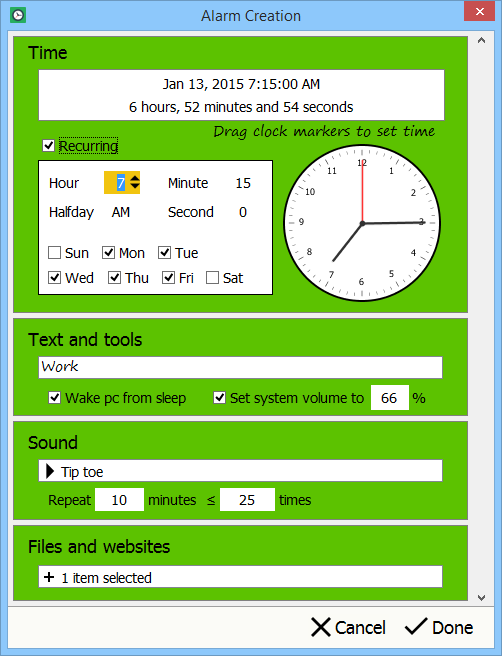Toggle the Tue checkbox
The width and height of the screenshot is (502, 656).
pos(164,253)
